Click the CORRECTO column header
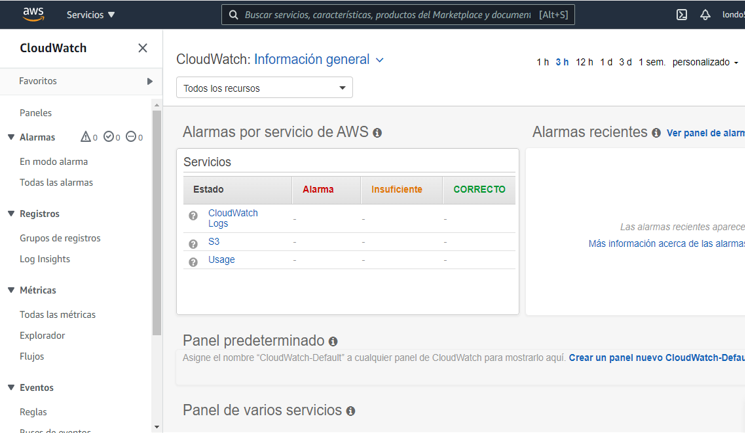The width and height of the screenshot is (747, 433). [479, 190]
